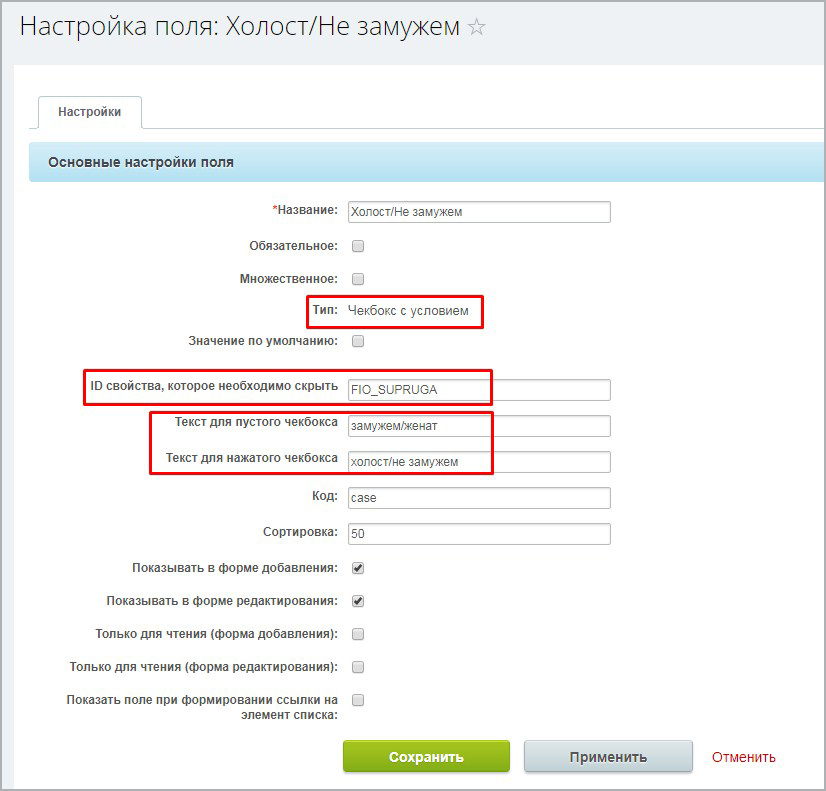Click the Название input field
The image size is (826, 791).
pyautogui.click(x=479, y=212)
